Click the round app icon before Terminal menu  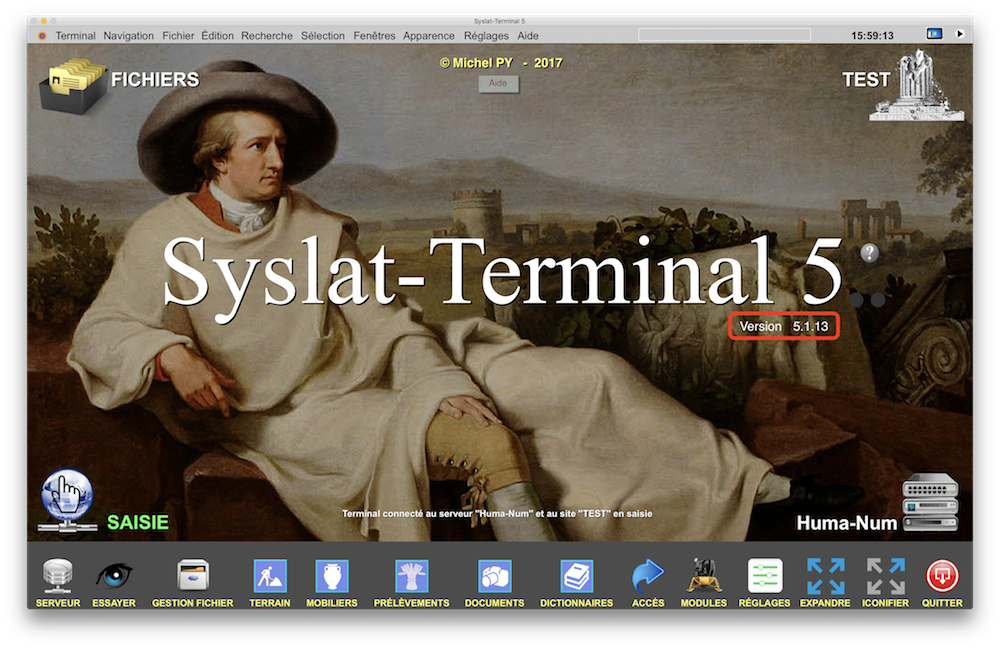(42, 36)
